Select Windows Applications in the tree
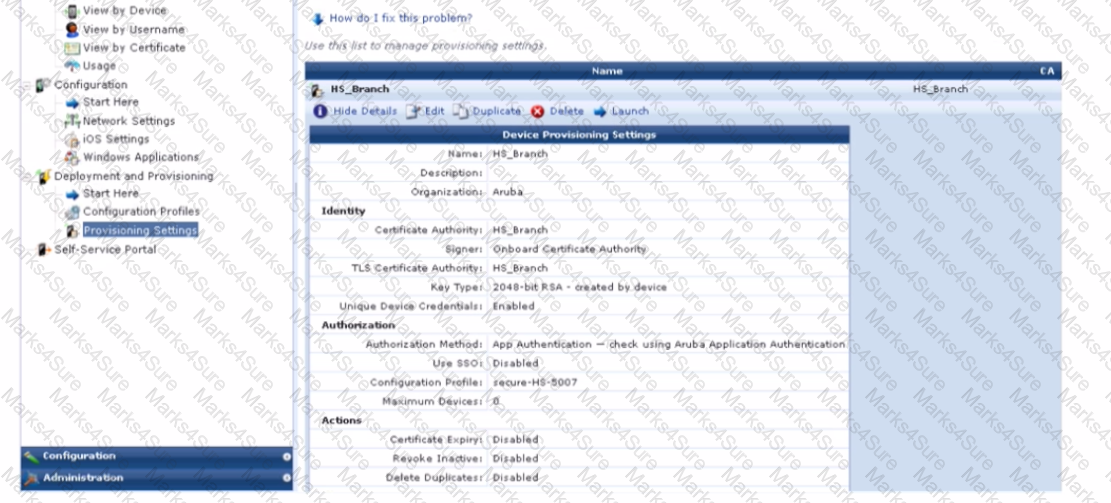The image size is (1111, 503). [x=141, y=157]
